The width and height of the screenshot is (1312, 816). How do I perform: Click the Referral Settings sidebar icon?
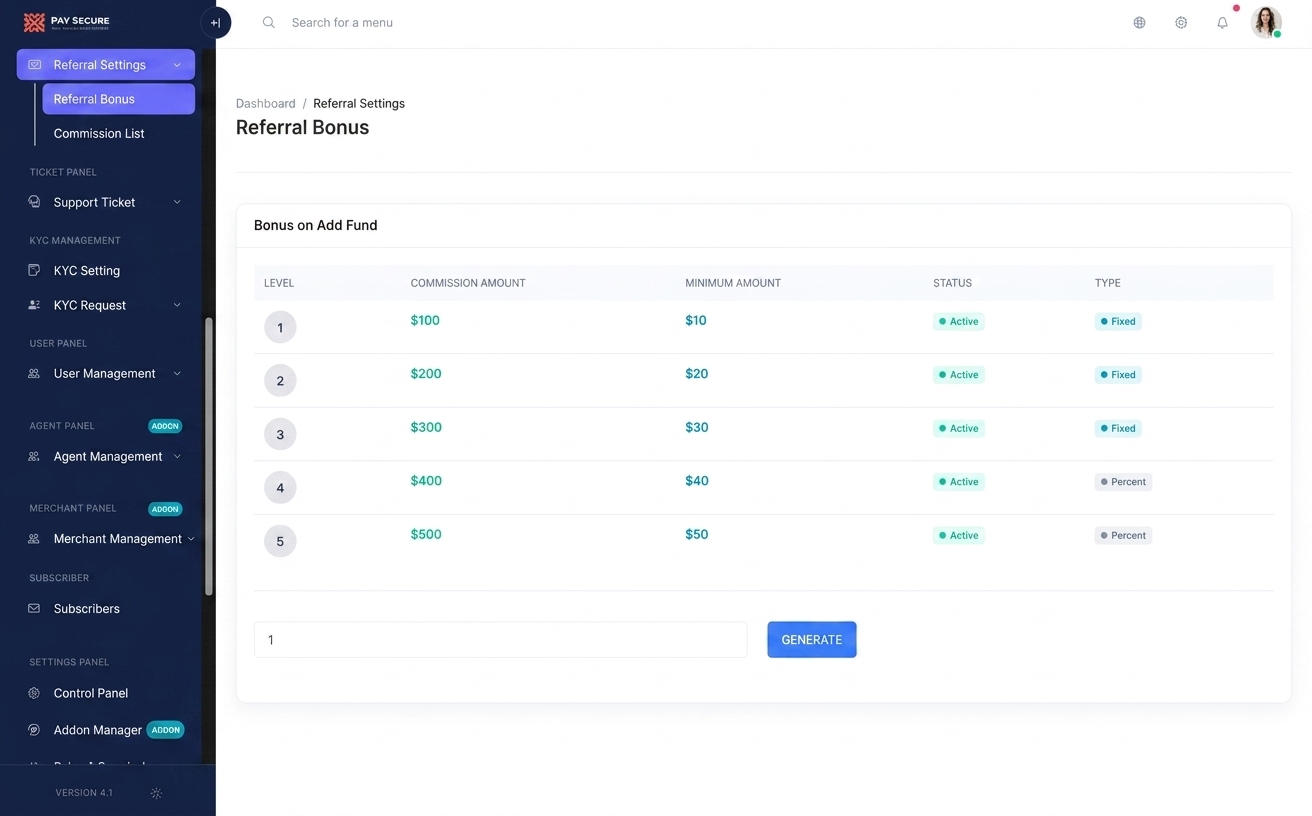pyautogui.click(x=35, y=65)
